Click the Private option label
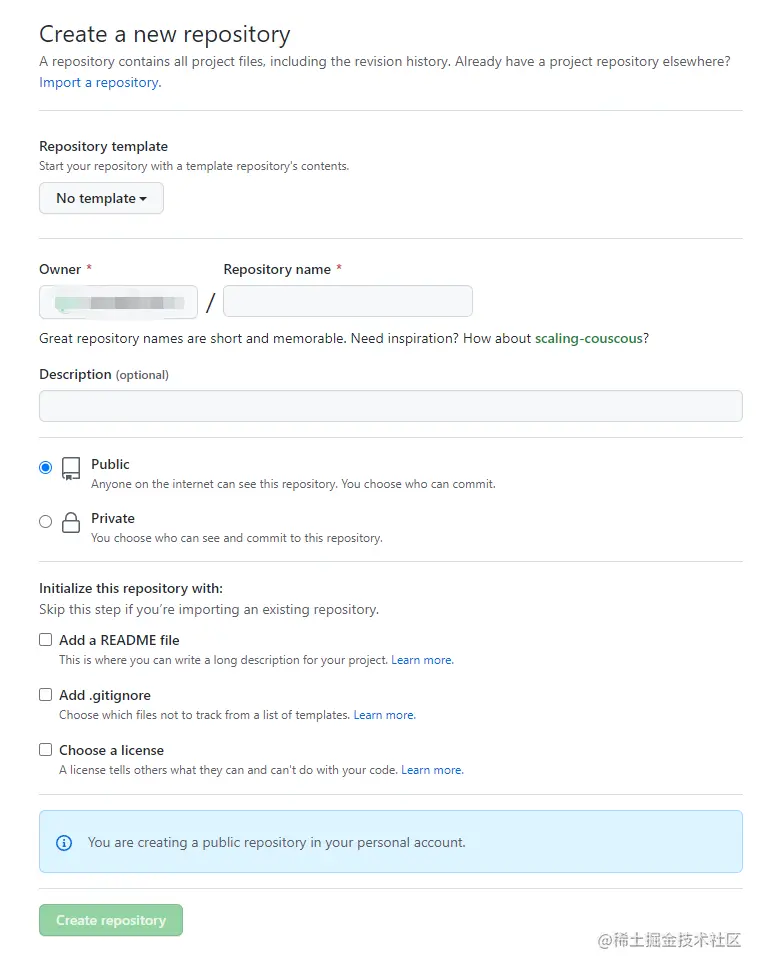 (x=113, y=518)
